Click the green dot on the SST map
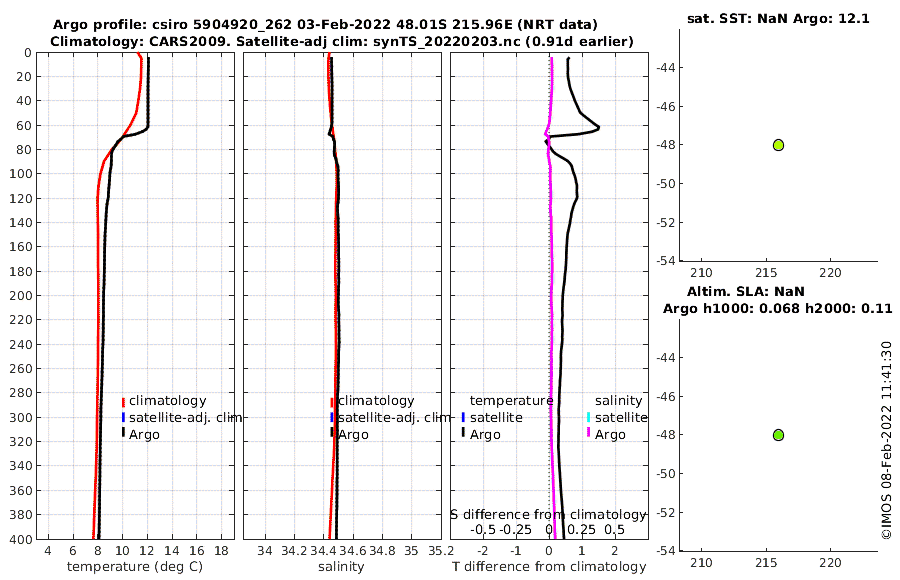Screen dimensions: 900x580 click(778, 145)
